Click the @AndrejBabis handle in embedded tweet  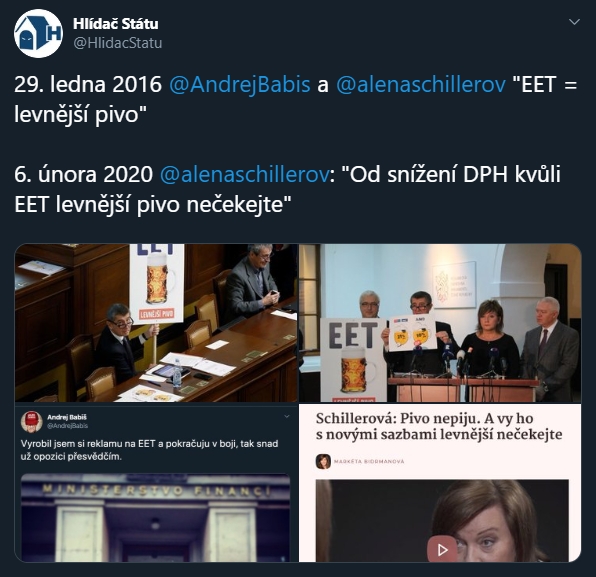[x=67, y=426]
